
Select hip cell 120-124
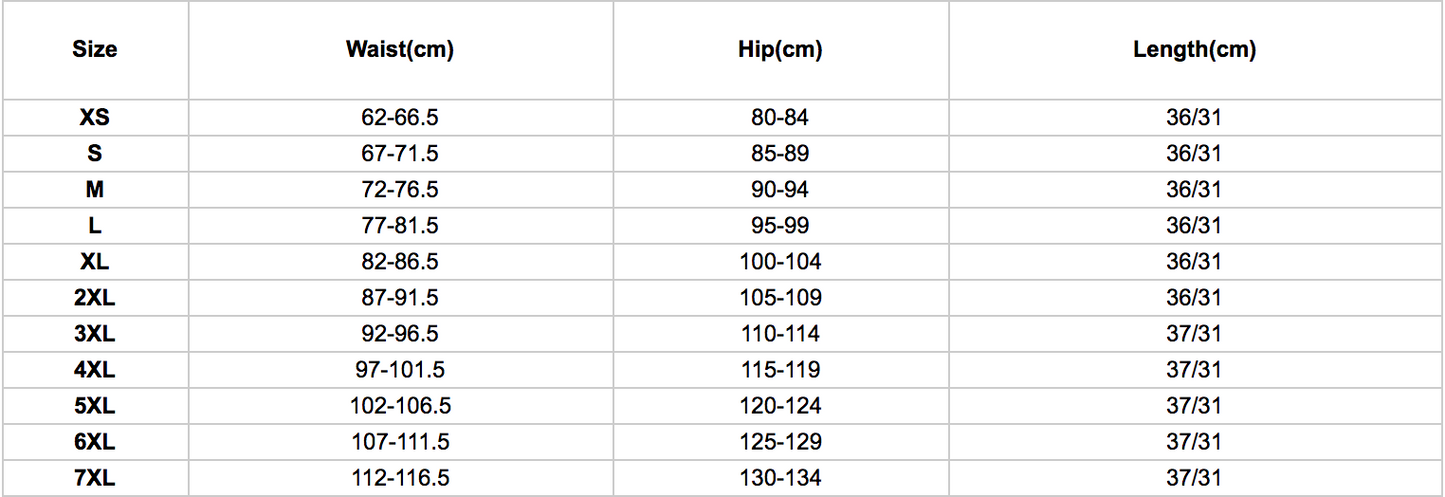tap(780, 406)
